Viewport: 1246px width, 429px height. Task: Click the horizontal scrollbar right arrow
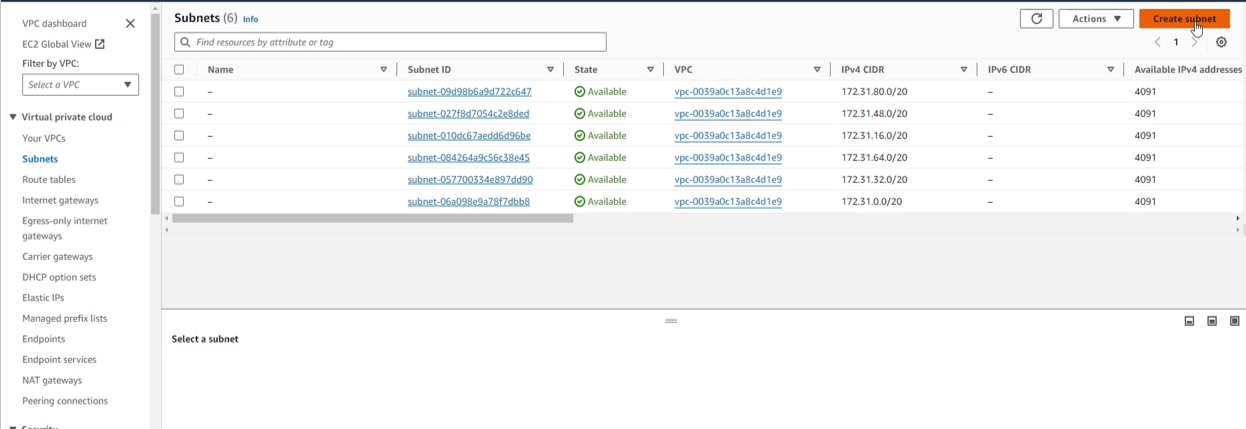1237,218
